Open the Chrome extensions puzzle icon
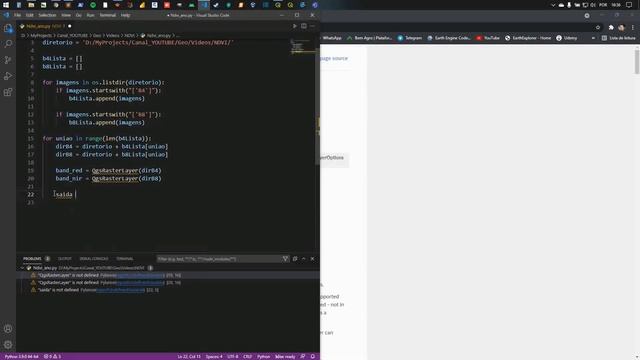640x360 pixels. [x=611, y=27]
